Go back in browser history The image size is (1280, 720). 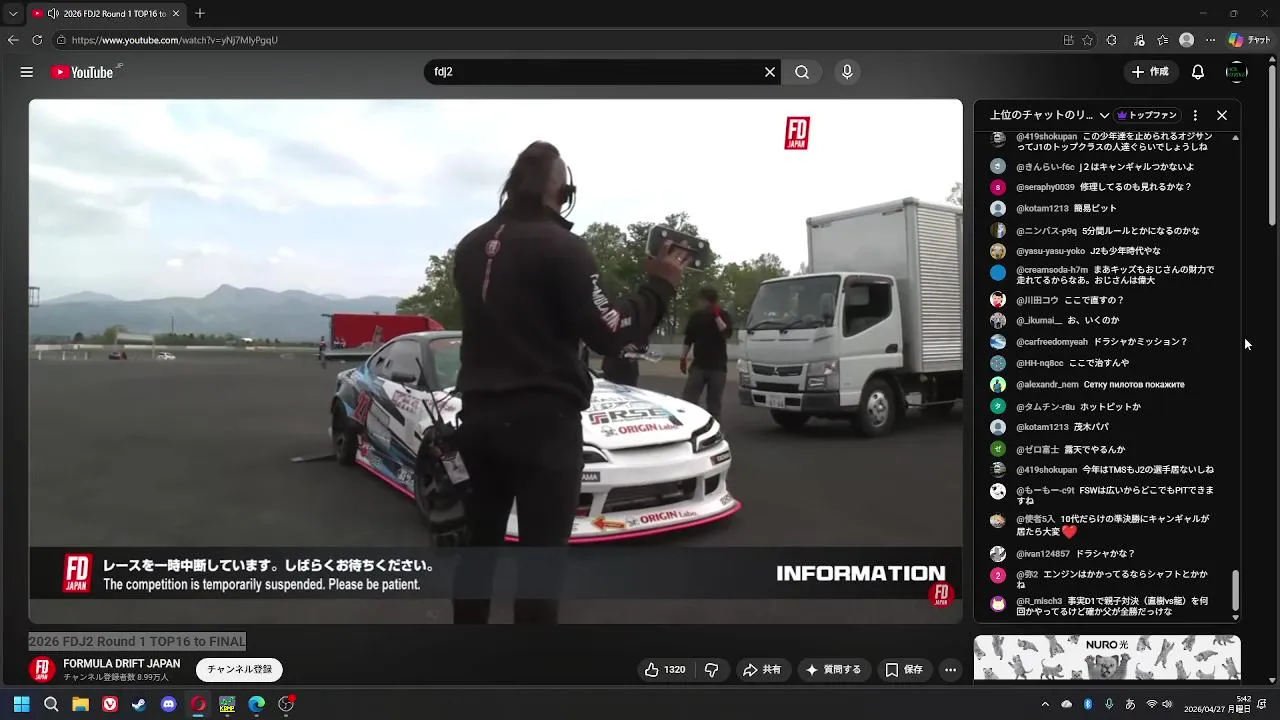(x=13, y=40)
